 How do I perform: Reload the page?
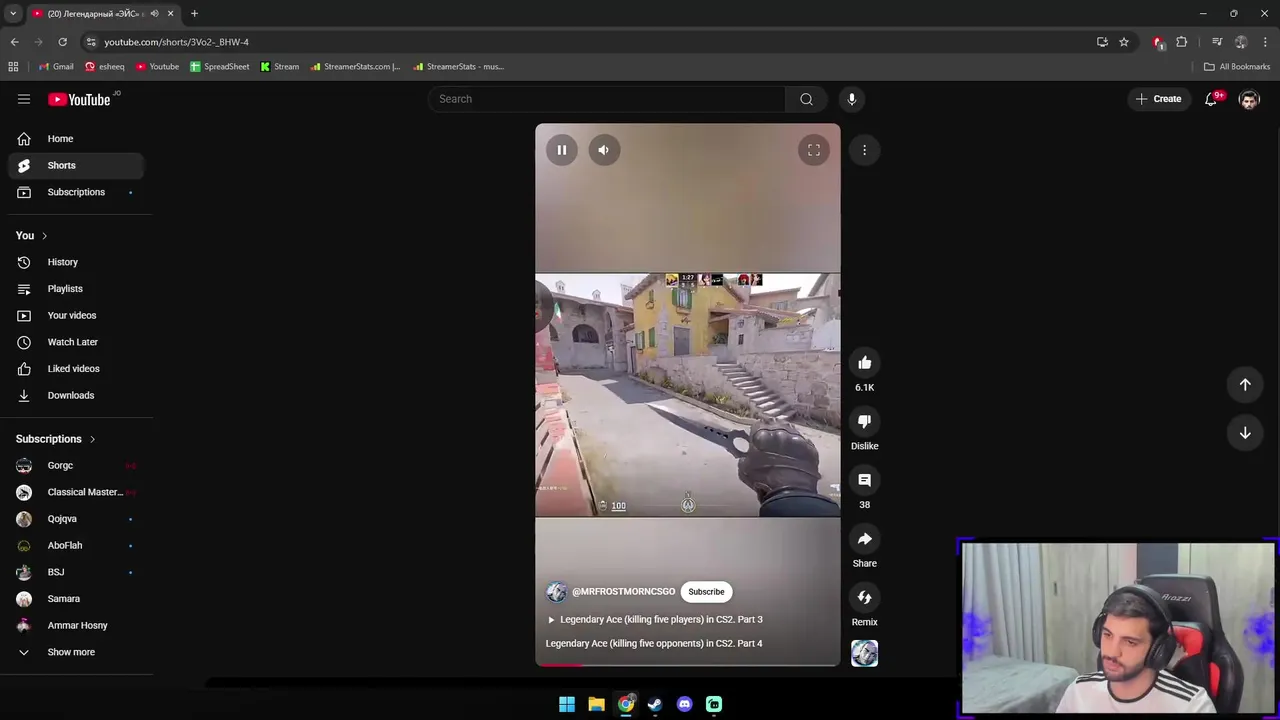tap(62, 42)
